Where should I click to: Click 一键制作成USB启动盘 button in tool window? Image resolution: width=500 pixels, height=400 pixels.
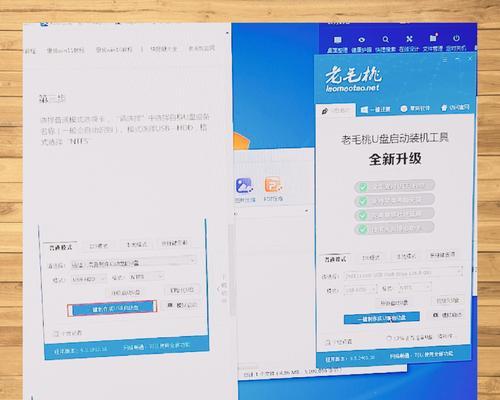pos(382,318)
